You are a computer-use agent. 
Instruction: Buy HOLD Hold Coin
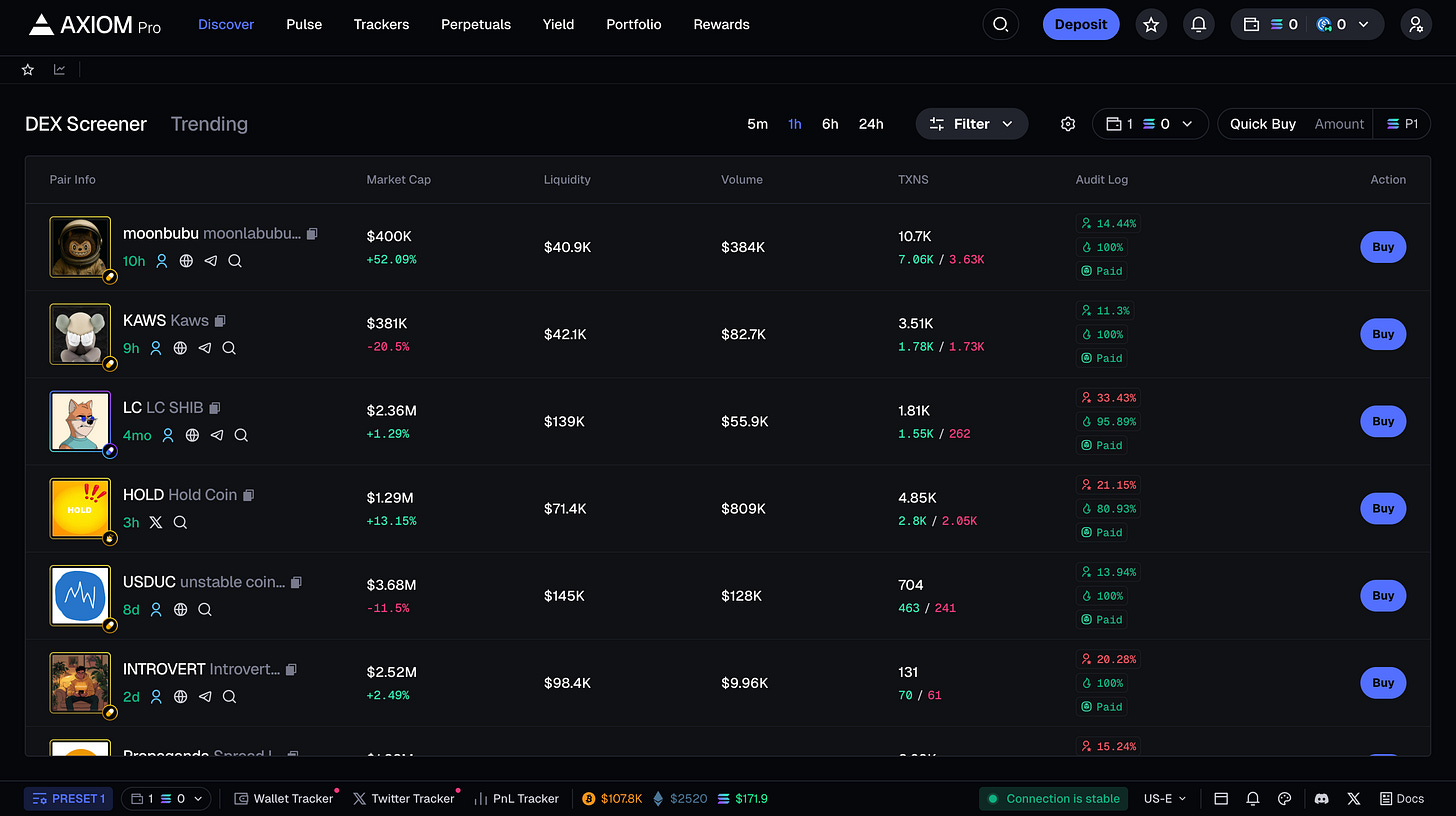pos(1383,508)
